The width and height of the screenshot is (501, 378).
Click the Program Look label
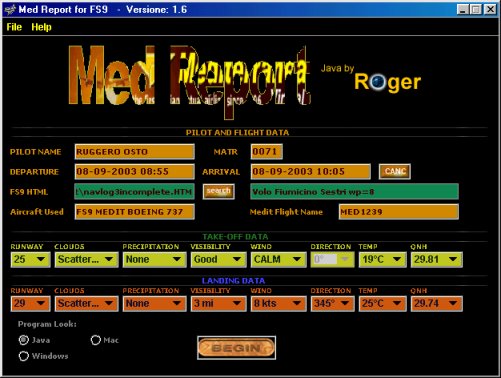[x=47, y=324]
